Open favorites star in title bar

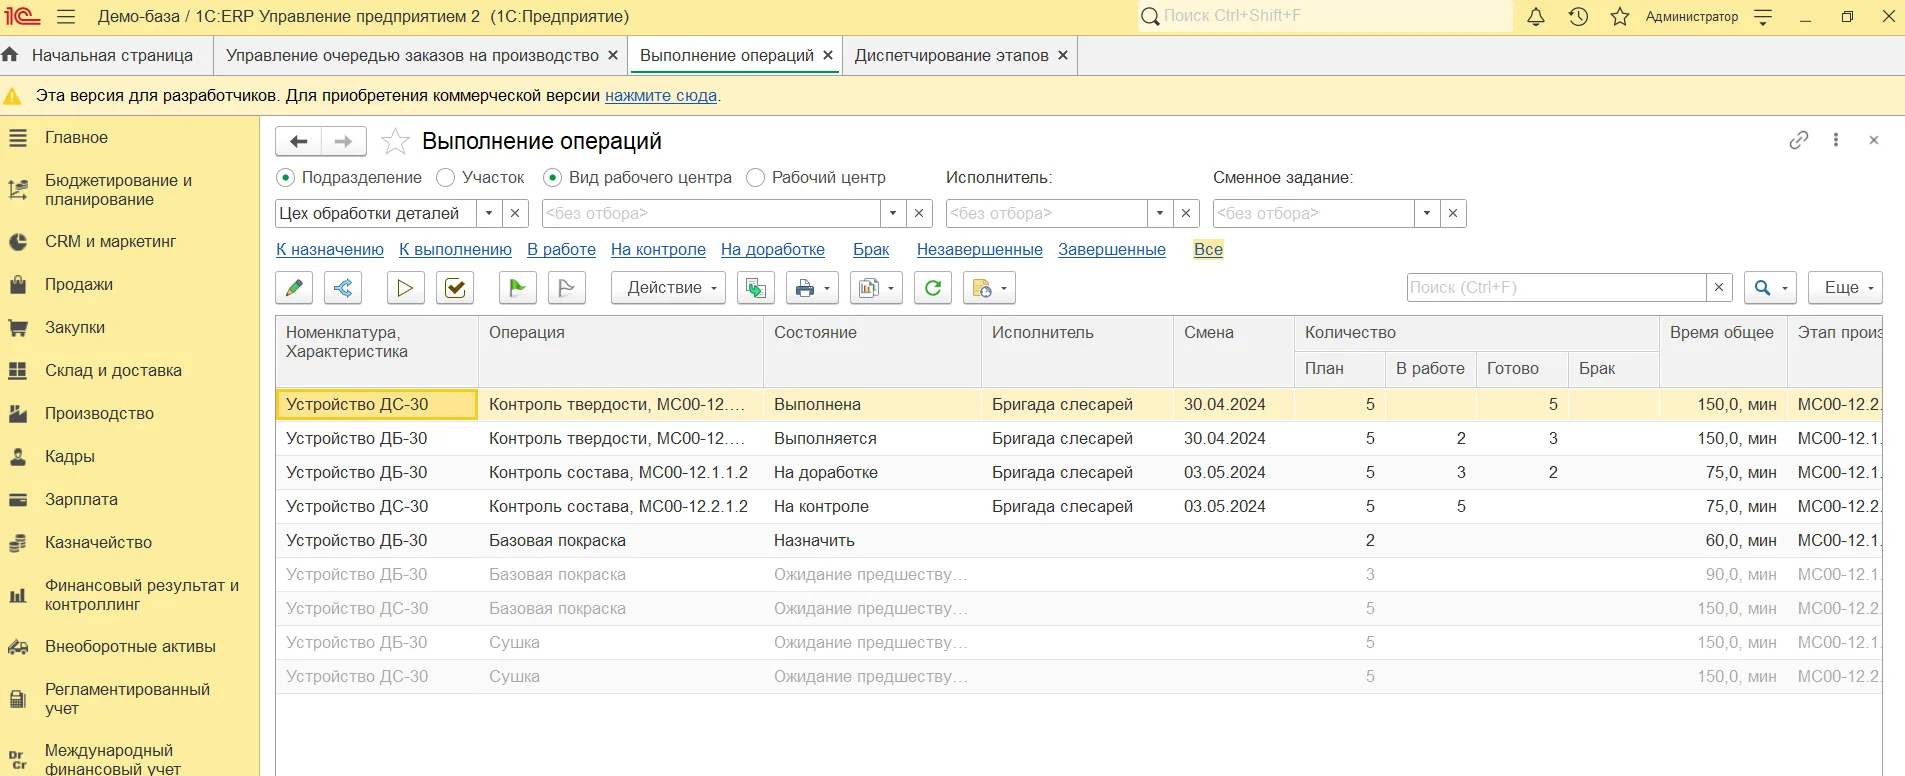[1620, 17]
